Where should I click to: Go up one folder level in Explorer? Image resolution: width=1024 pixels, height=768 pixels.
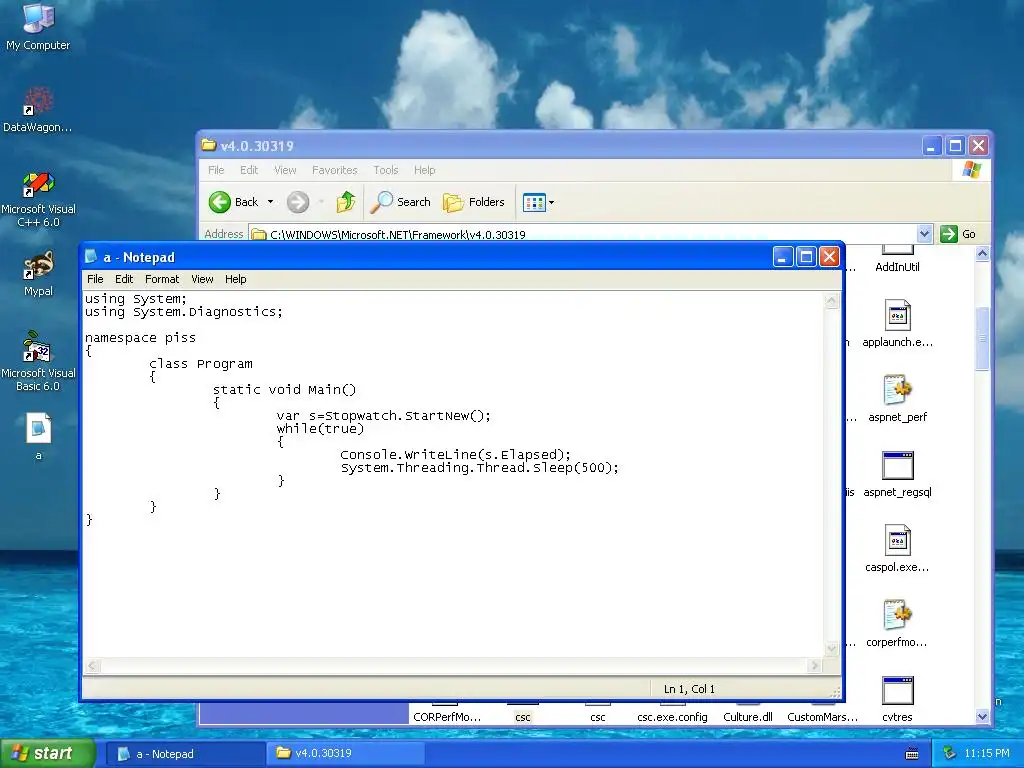tap(345, 202)
